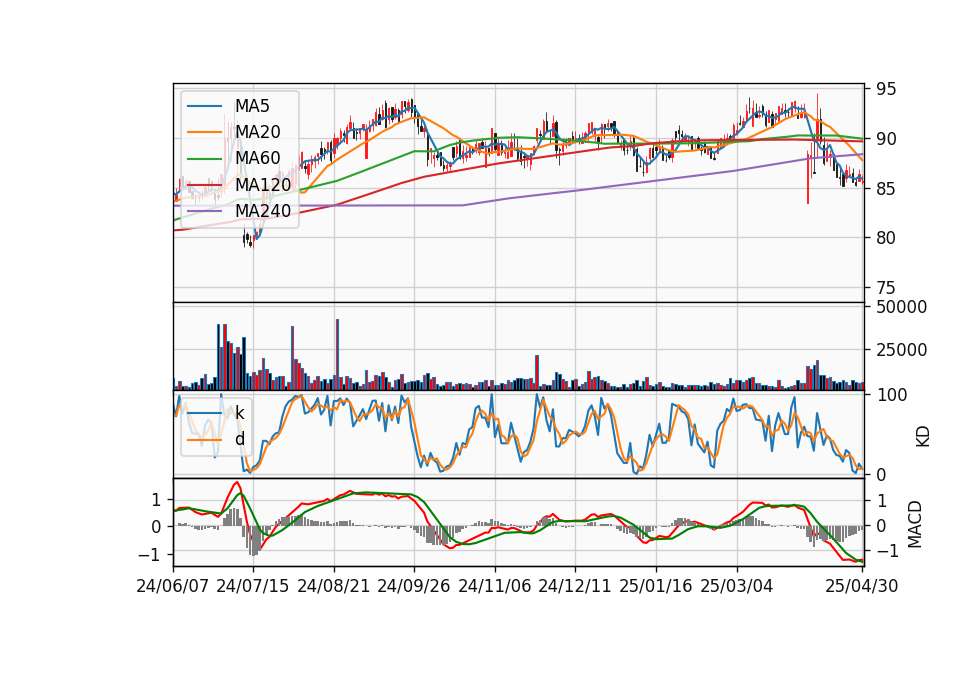Click the 24/06/07 date axis label
This screenshot has height=690, width=960.
tap(173, 586)
